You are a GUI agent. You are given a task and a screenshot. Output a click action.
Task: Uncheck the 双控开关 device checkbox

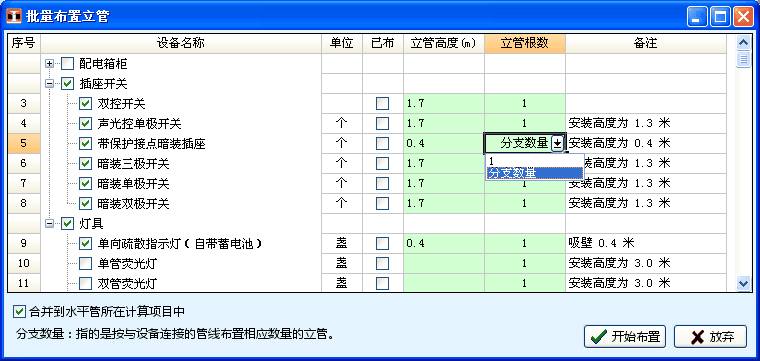[x=86, y=104]
